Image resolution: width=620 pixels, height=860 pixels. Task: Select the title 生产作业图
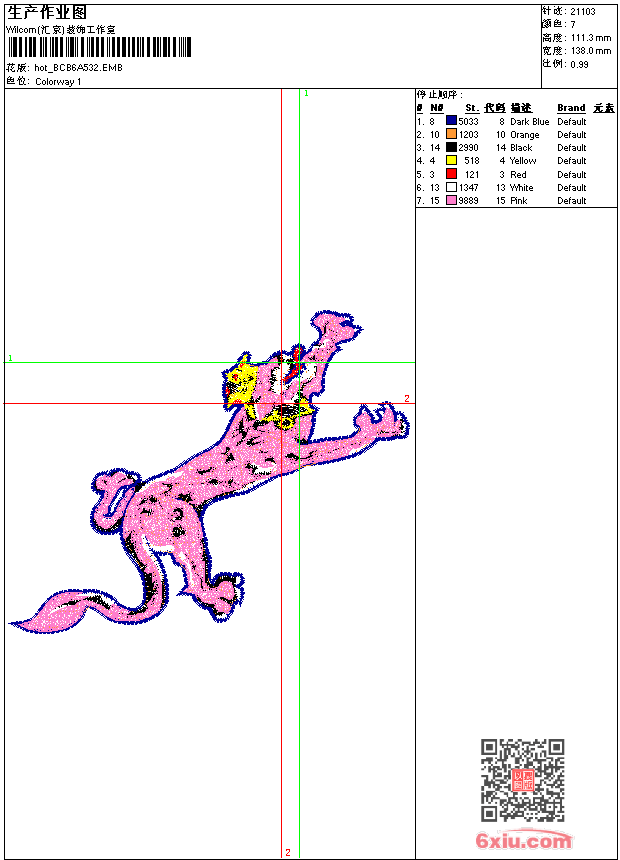47,13
